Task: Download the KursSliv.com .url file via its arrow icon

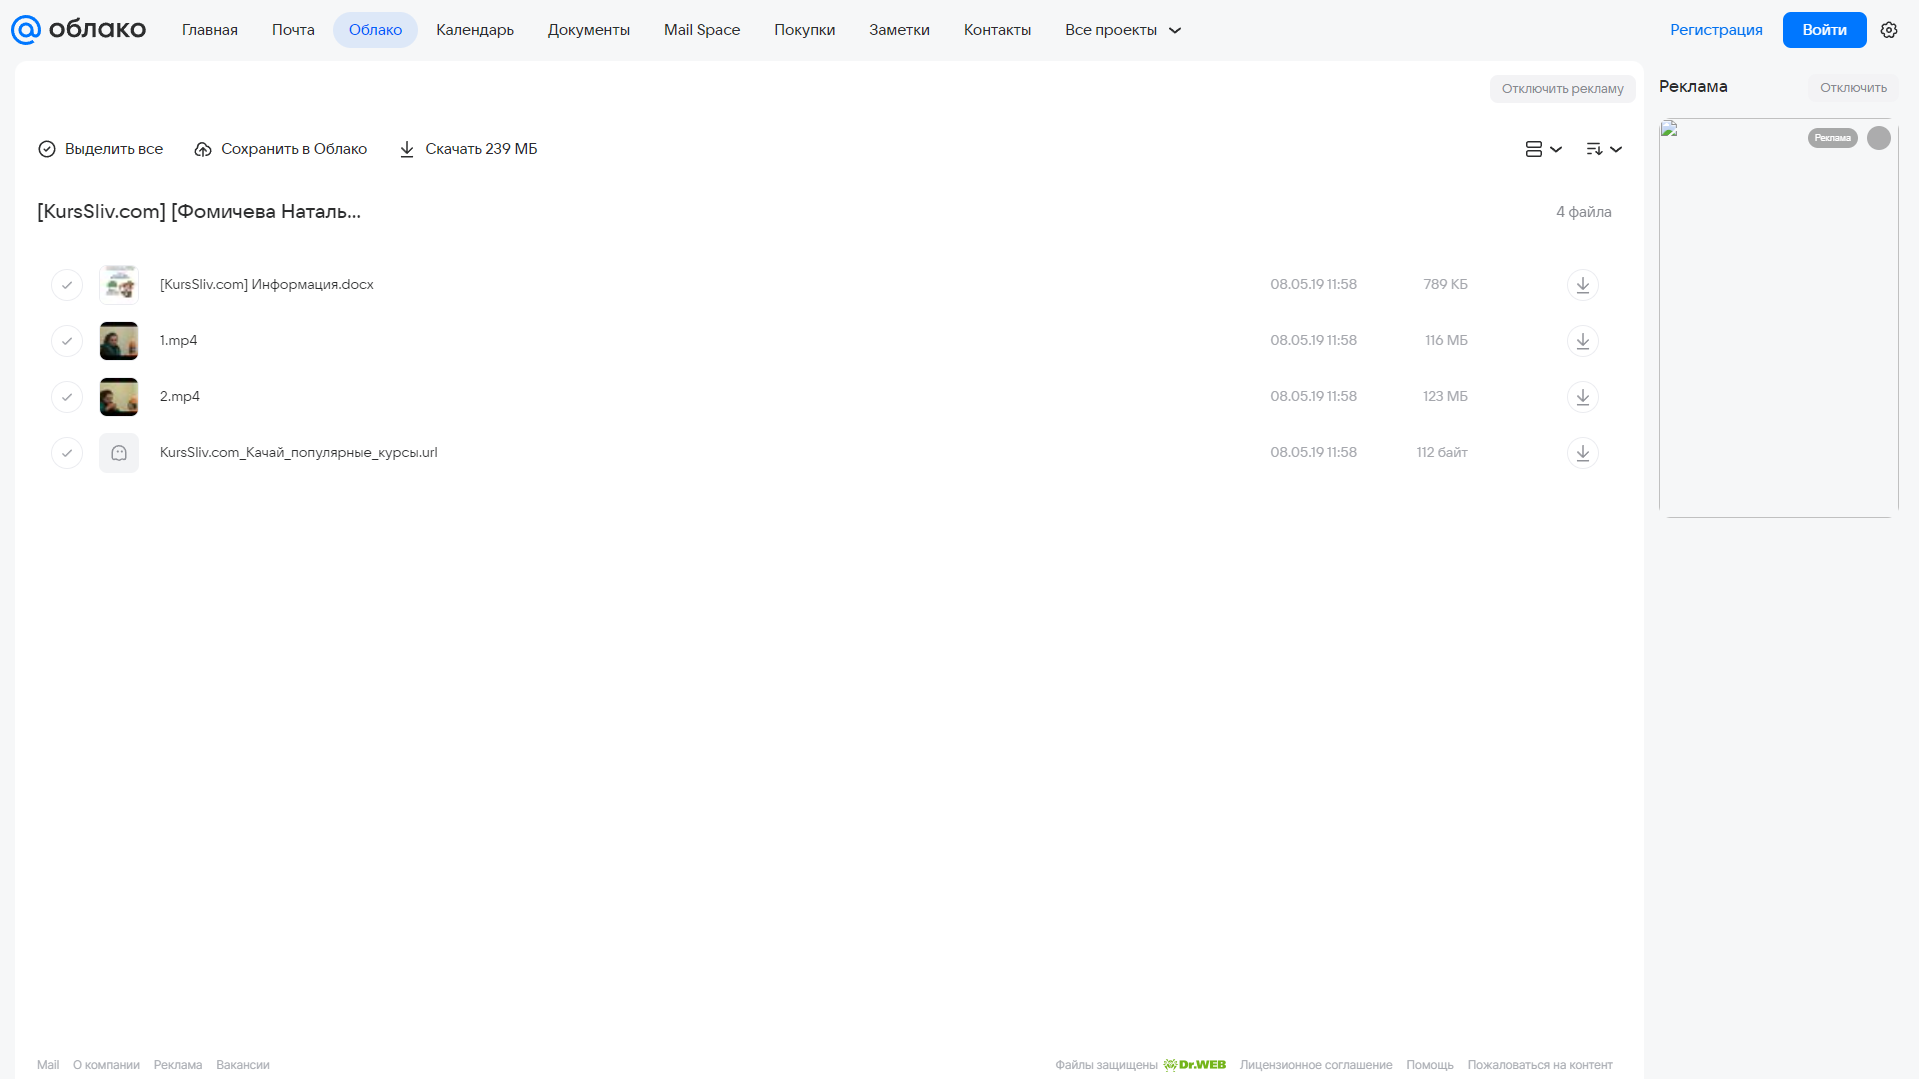Action: coord(1582,453)
